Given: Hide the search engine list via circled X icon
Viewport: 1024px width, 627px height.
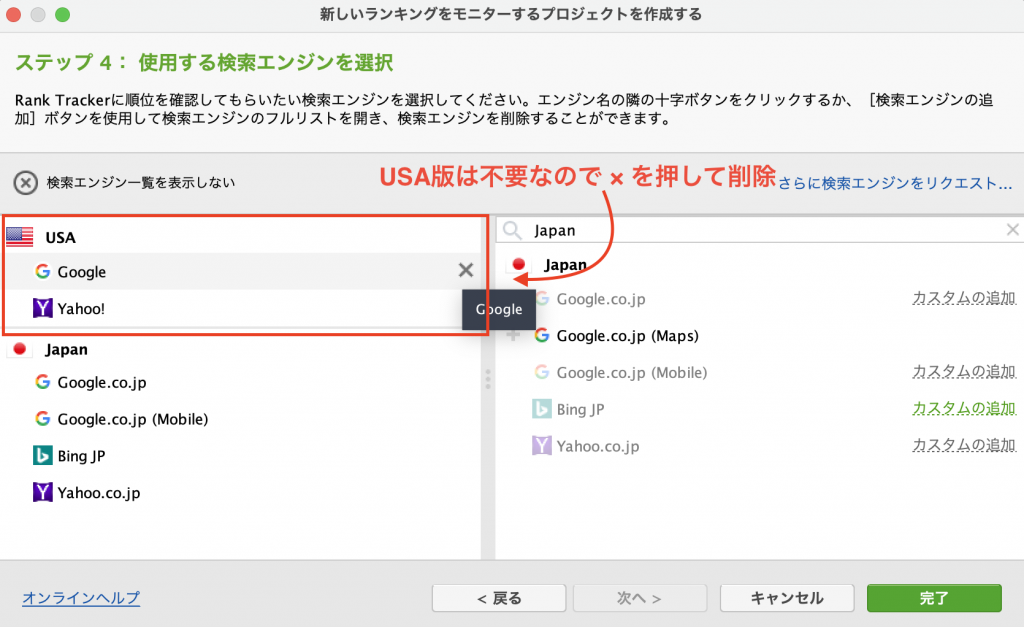Looking at the screenshot, I should tap(25, 183).
